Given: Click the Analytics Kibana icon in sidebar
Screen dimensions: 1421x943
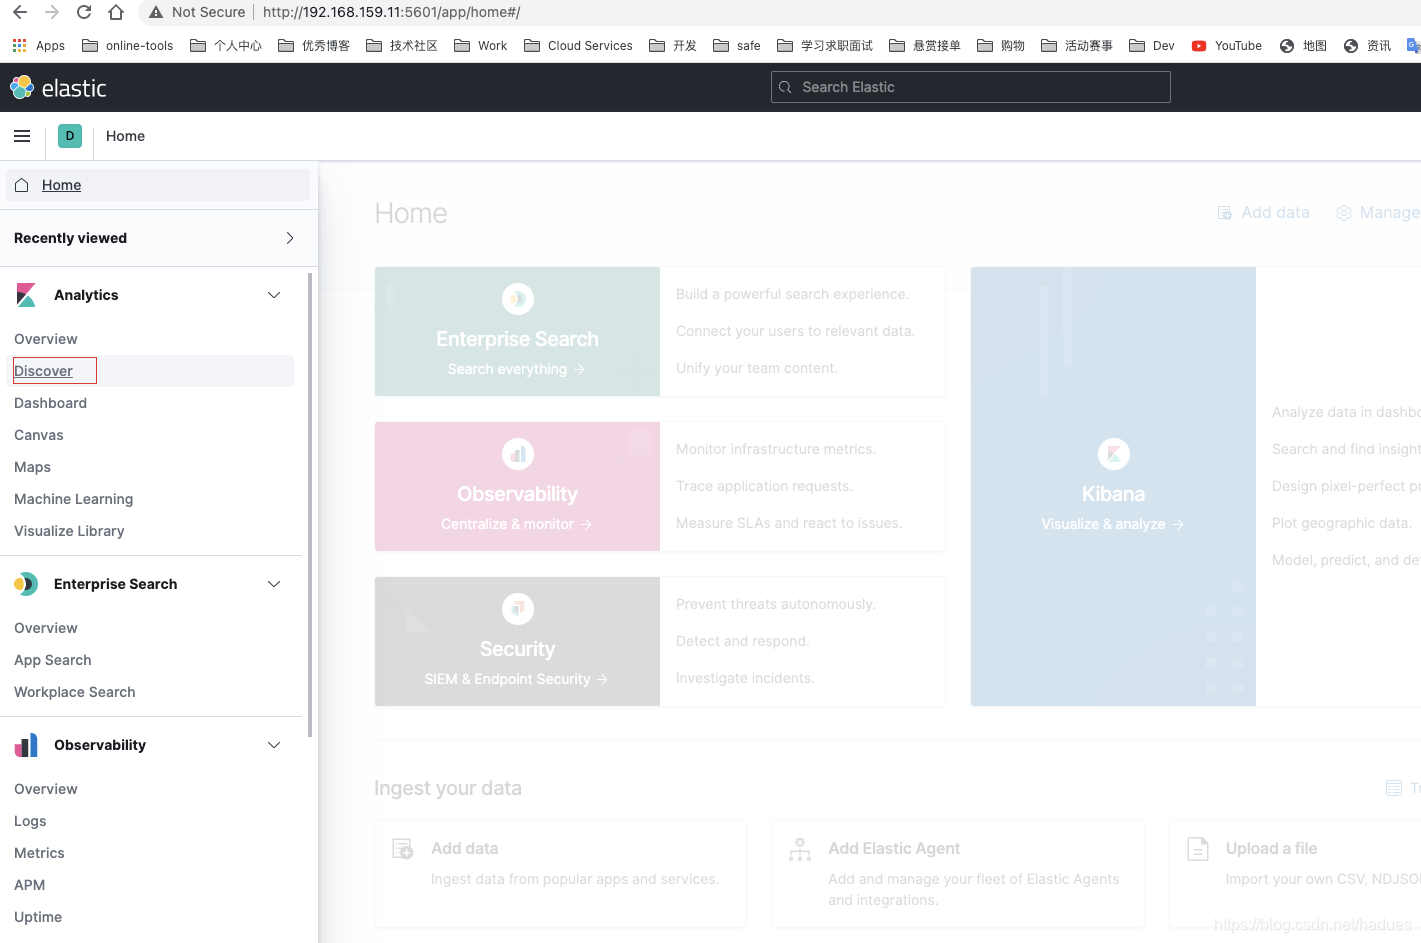Looking at the screenshot, I should [26, 295].
